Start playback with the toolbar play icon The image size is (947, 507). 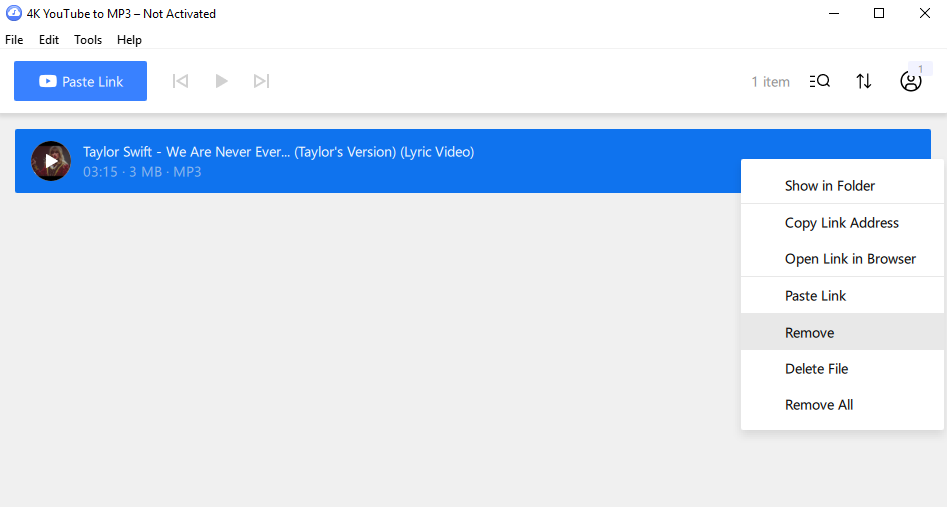click(221, 81)
